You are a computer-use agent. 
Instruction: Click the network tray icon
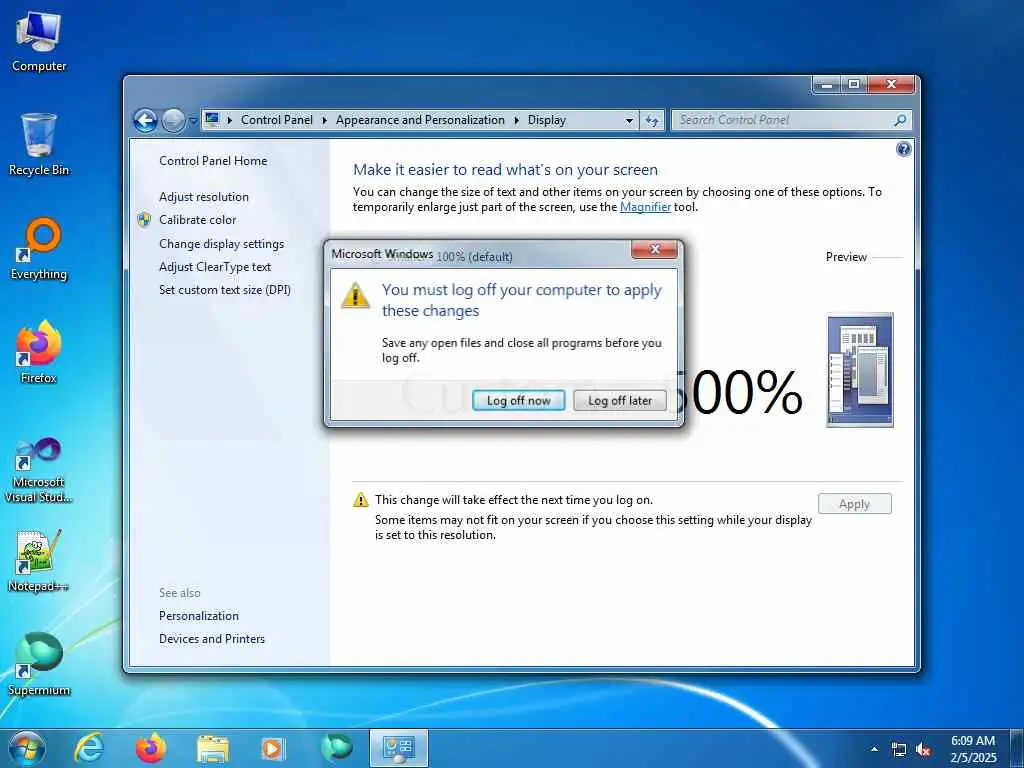(899, 750)
